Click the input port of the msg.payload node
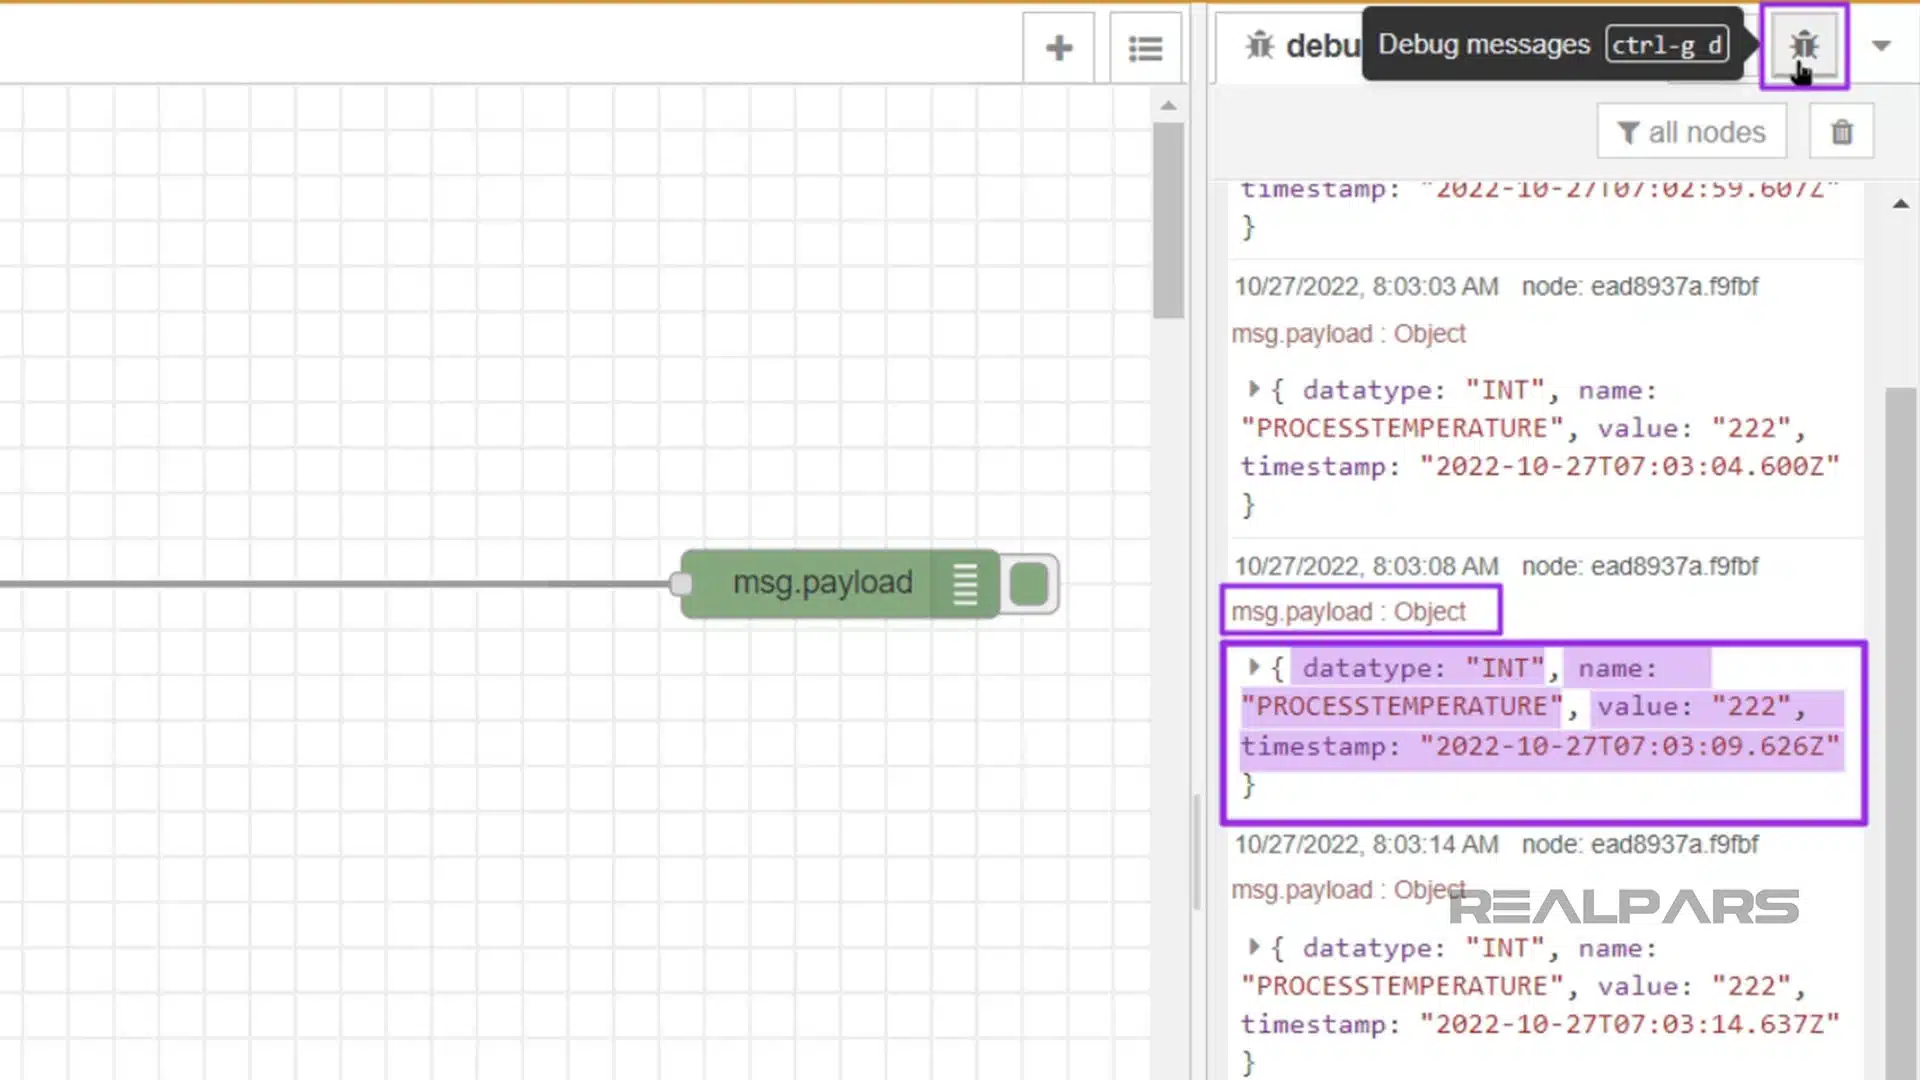 (x=681, y=584)
